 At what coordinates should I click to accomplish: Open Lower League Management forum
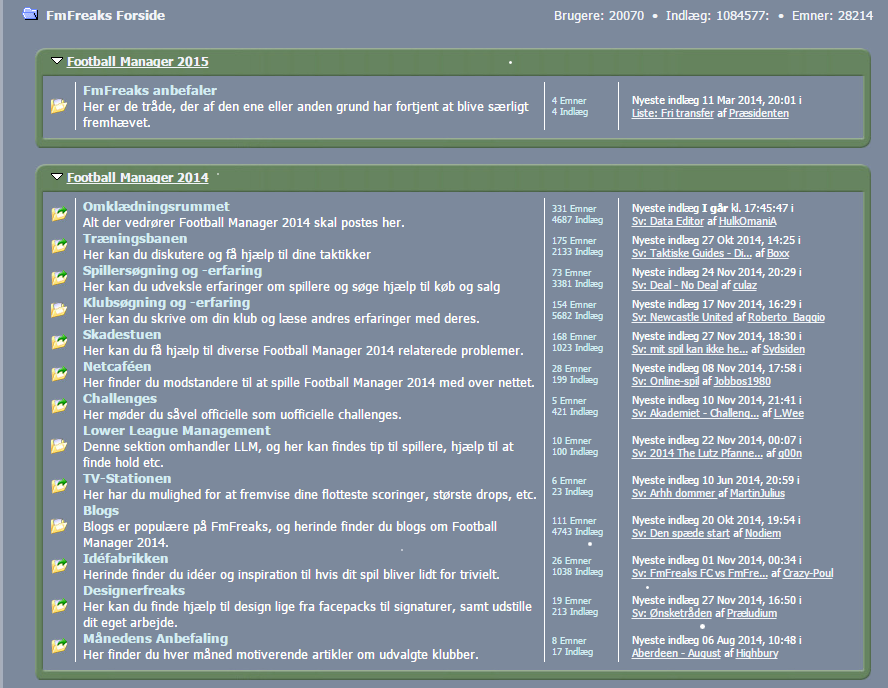click(177, 430)
